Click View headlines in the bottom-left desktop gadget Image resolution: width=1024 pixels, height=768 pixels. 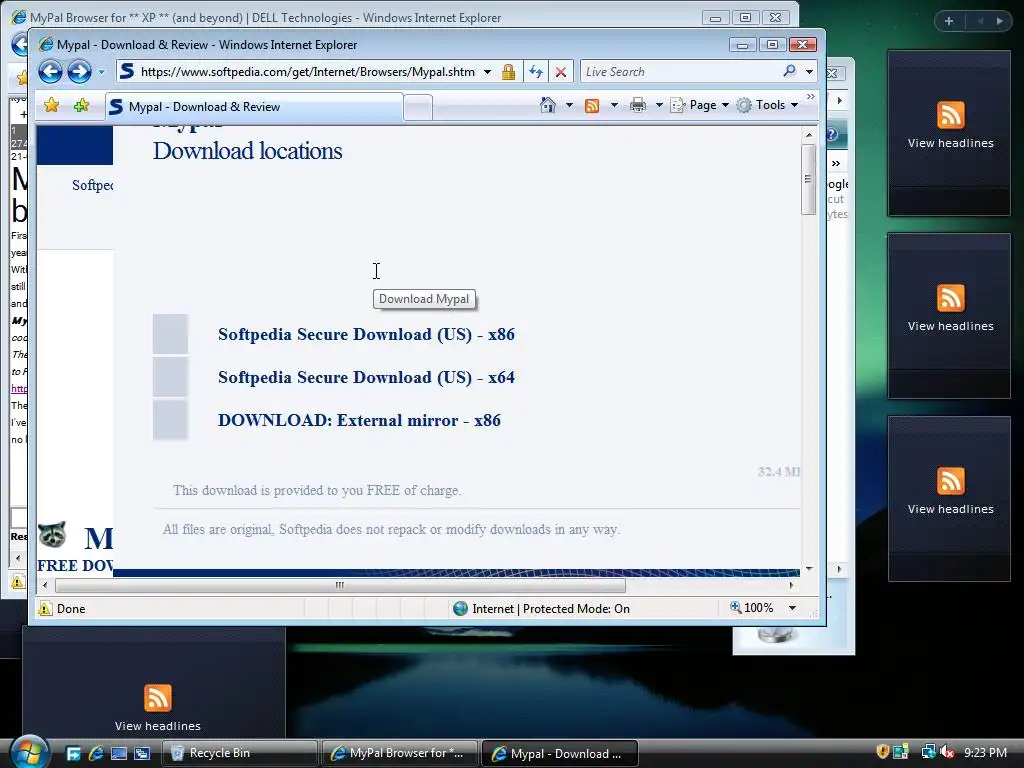pyautogui.click(x=157, y=726)
